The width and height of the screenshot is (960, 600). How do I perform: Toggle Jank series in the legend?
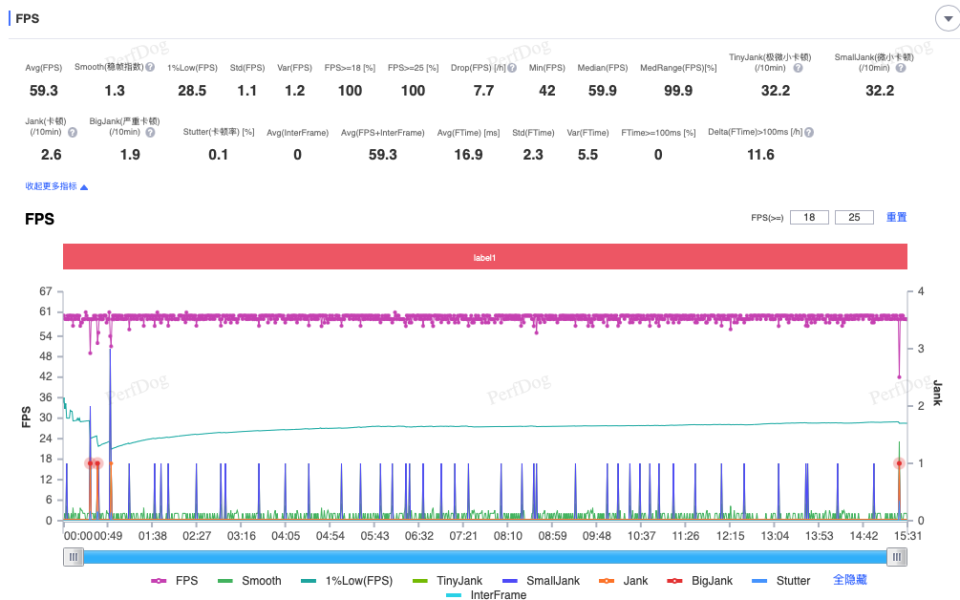(x=623, y=580)
